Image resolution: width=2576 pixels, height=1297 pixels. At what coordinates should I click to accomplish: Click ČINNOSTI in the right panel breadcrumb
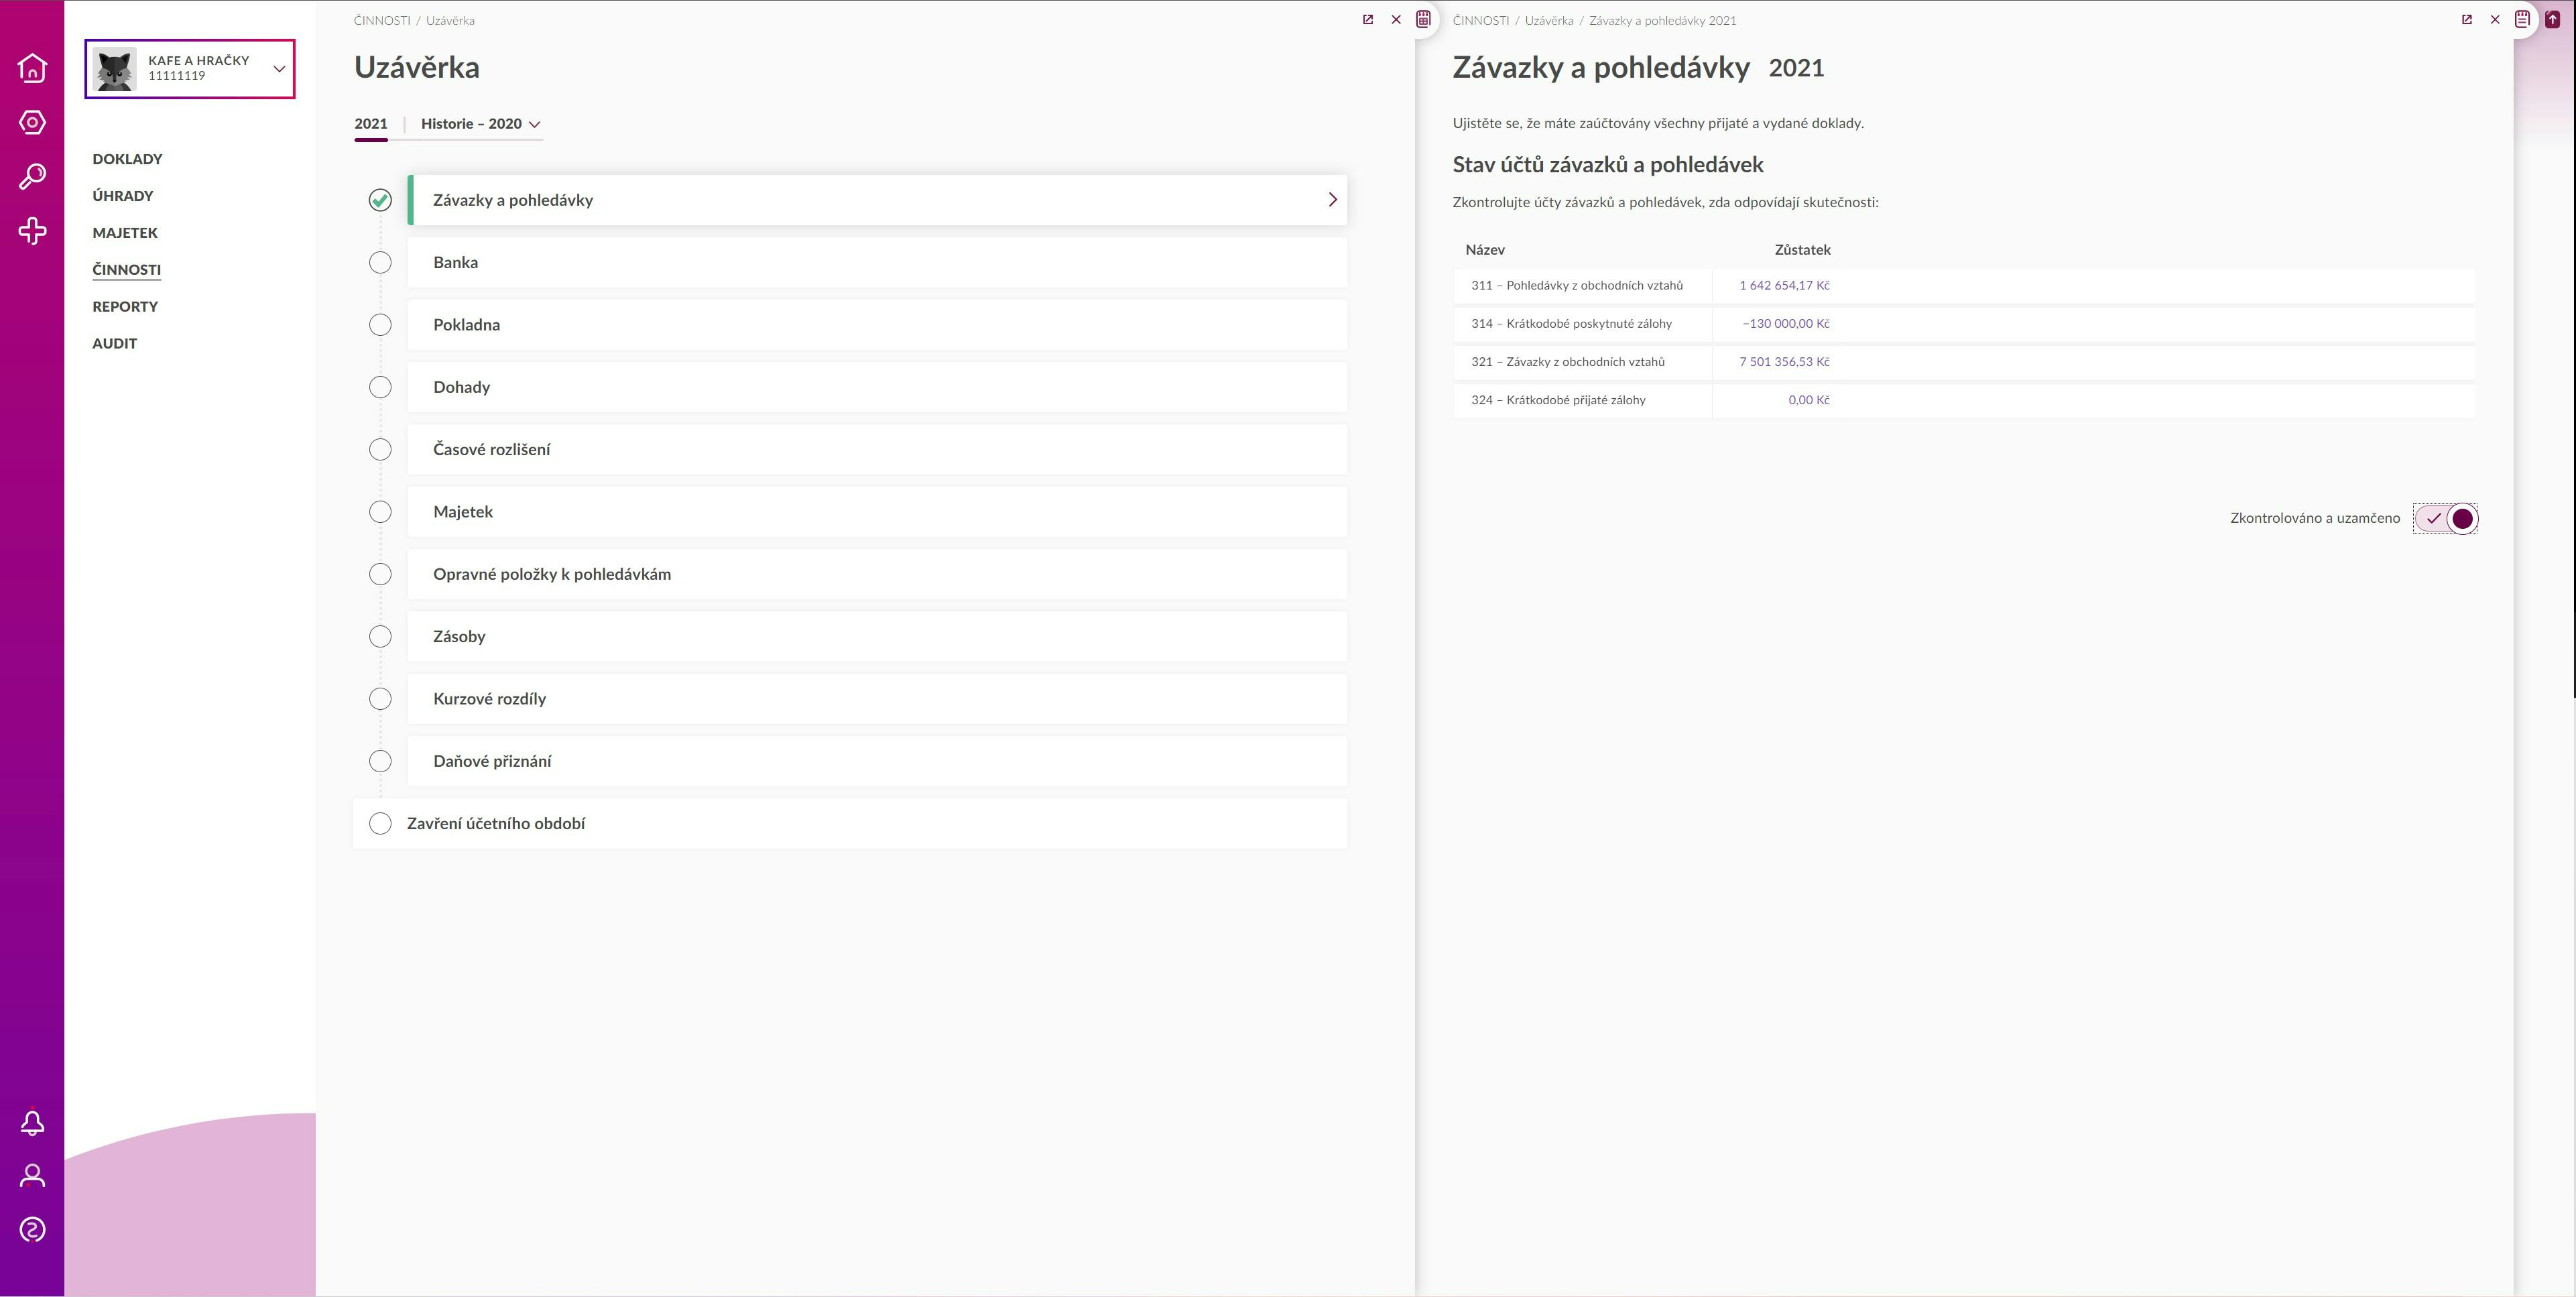point(1481,20)
